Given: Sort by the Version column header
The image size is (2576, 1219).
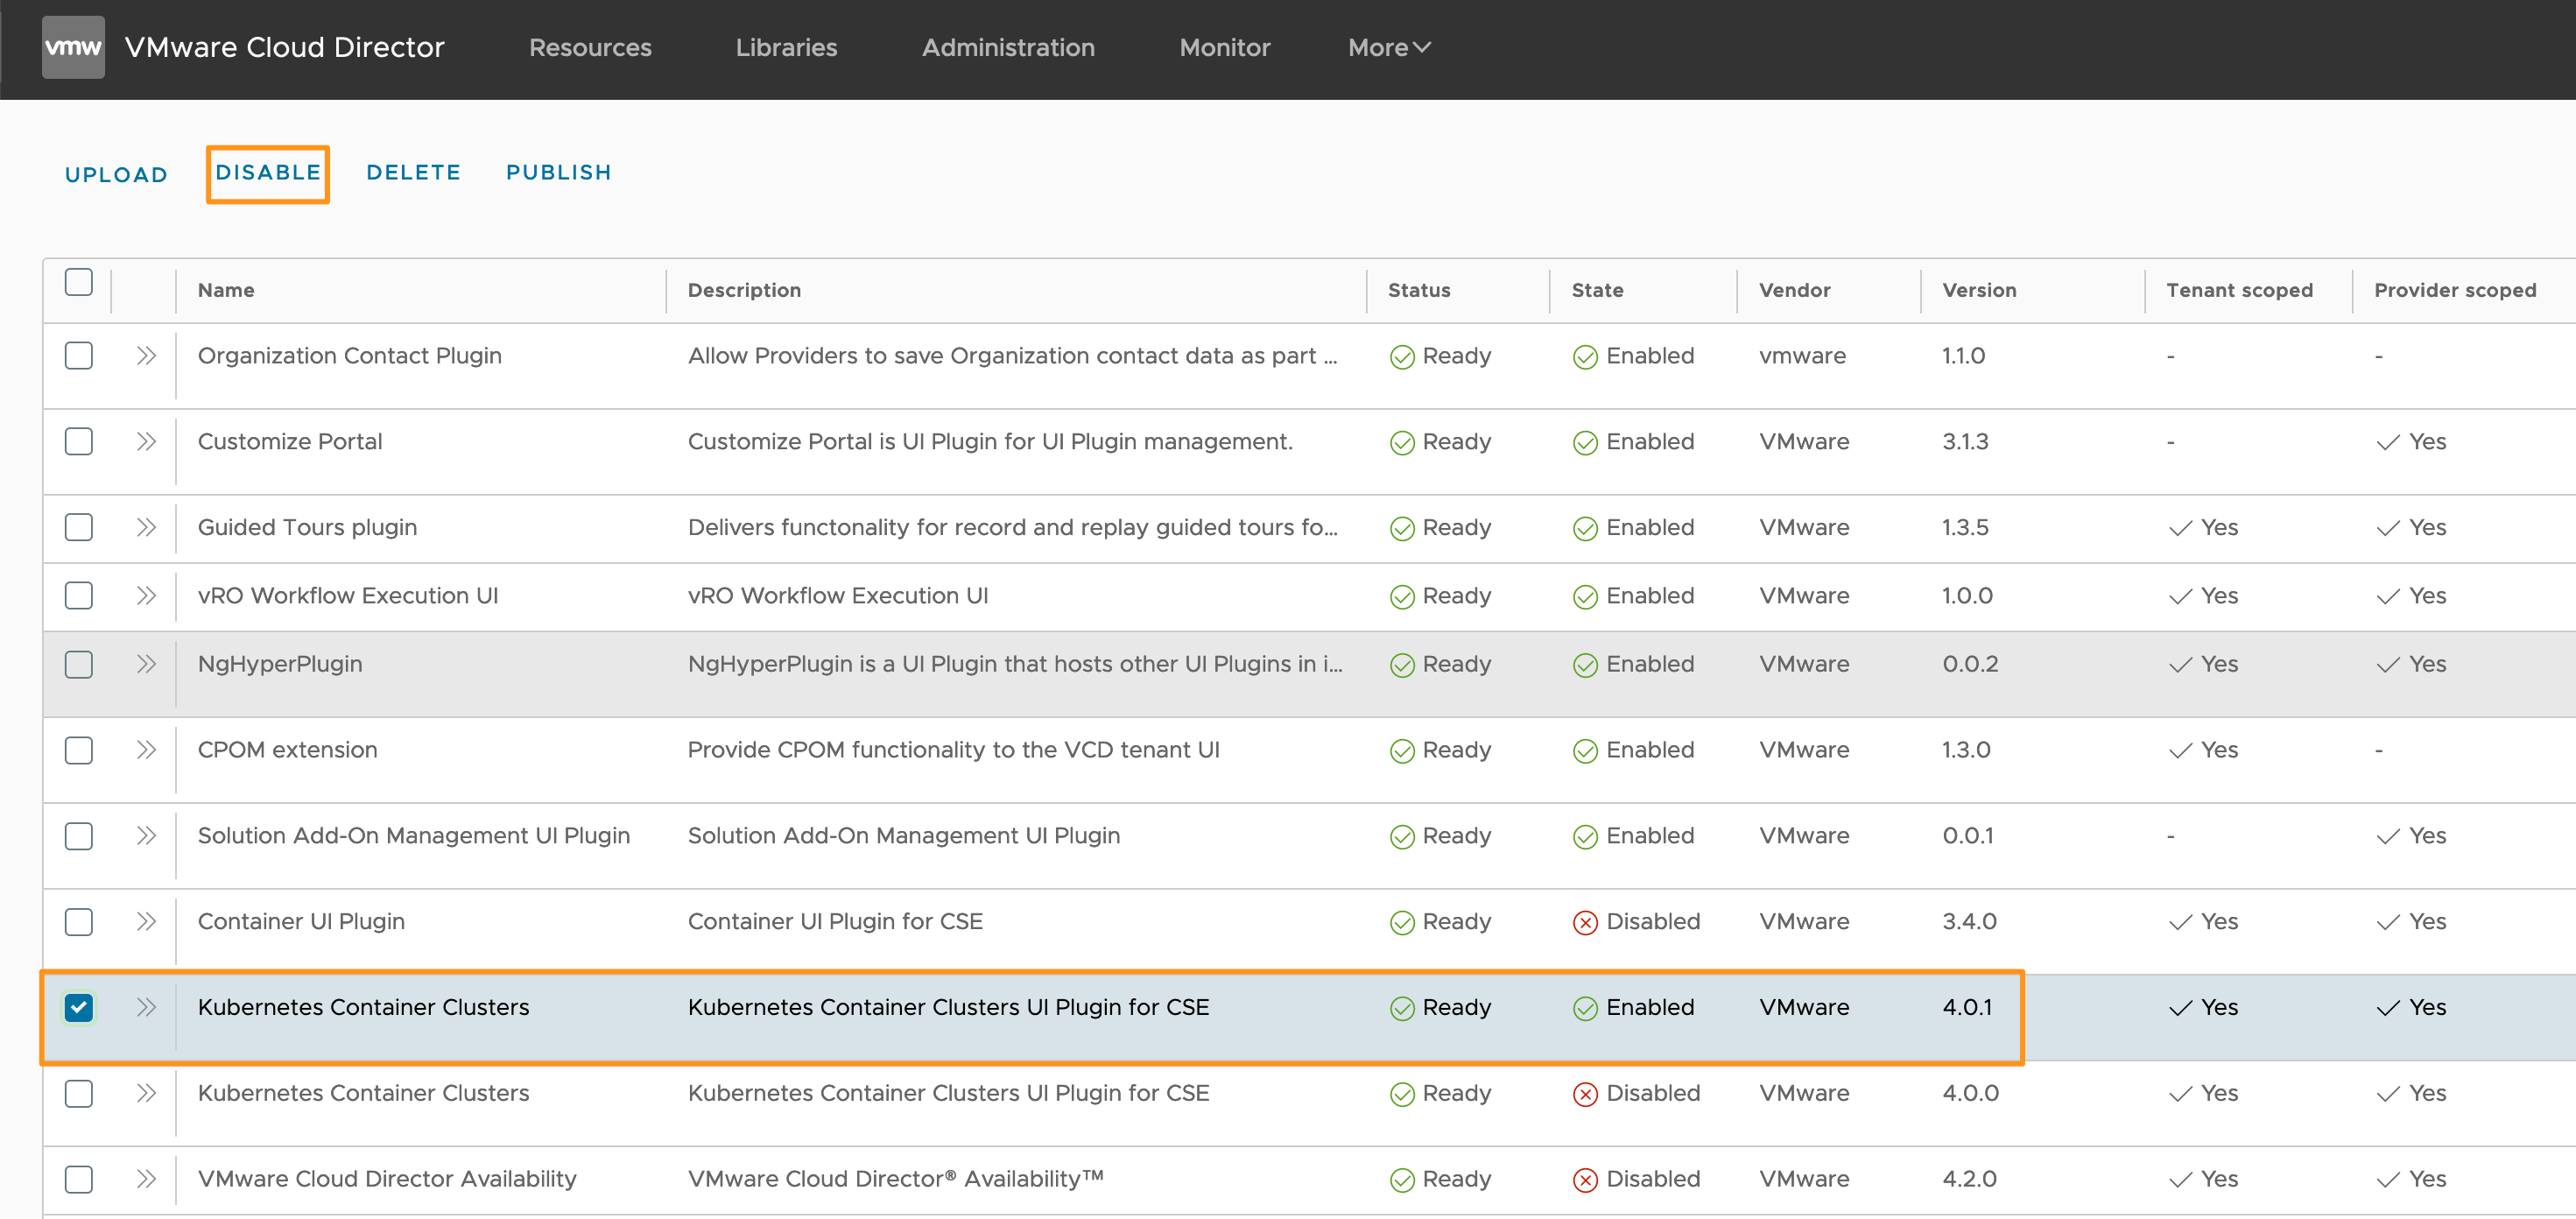Looking at the screenshot, I should pos(1979,291).
